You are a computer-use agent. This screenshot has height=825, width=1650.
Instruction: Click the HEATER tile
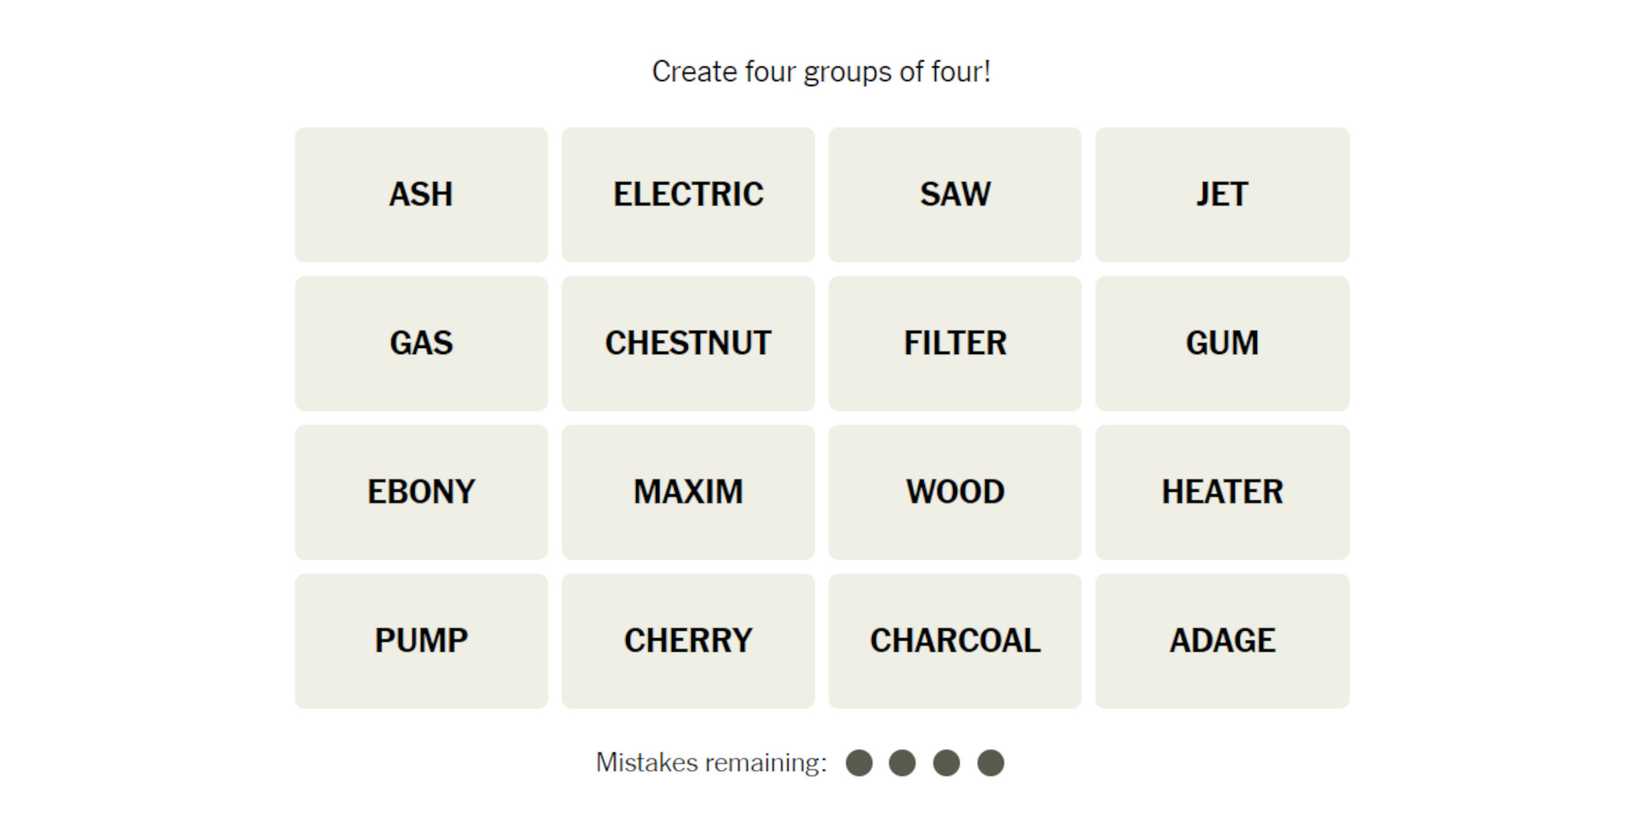(1222, 492)
